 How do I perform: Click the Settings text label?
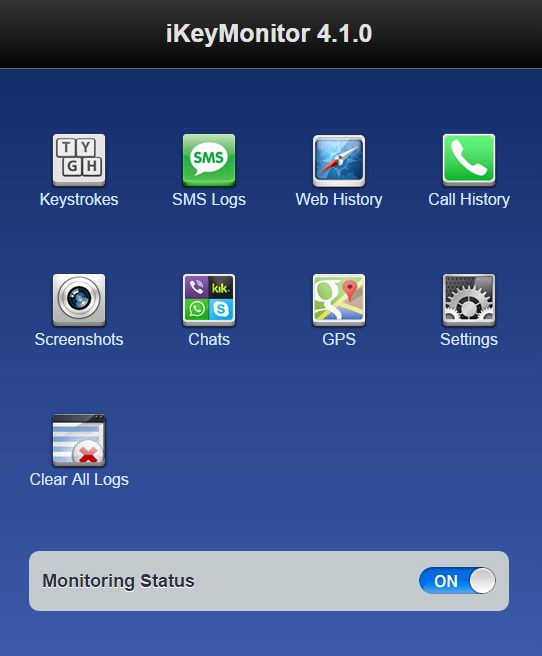[x=469, y=340]
